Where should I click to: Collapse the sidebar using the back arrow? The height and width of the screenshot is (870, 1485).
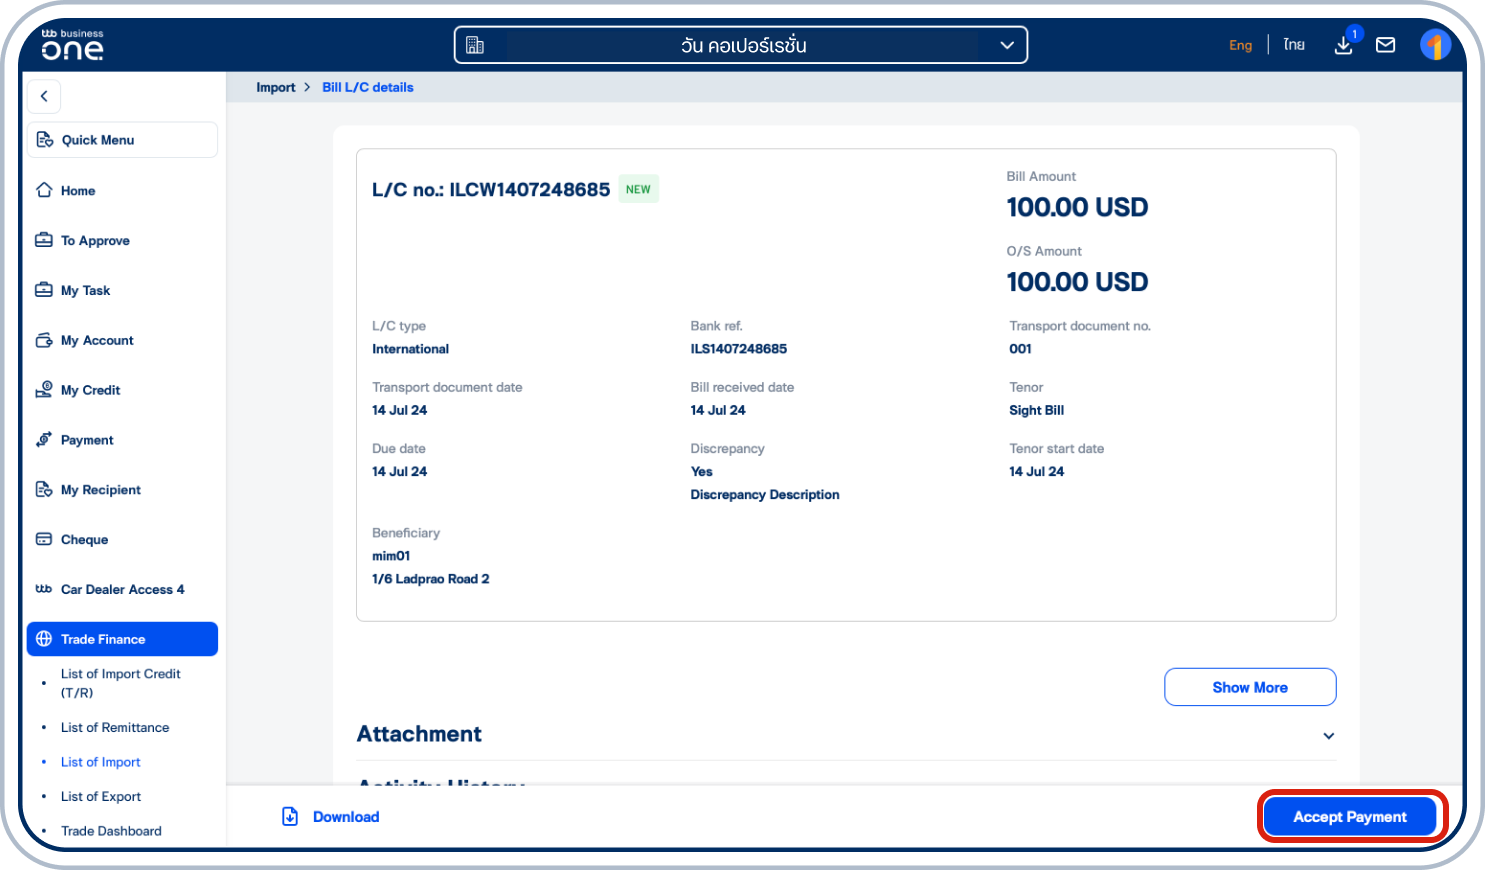click(x=43, y=96)
